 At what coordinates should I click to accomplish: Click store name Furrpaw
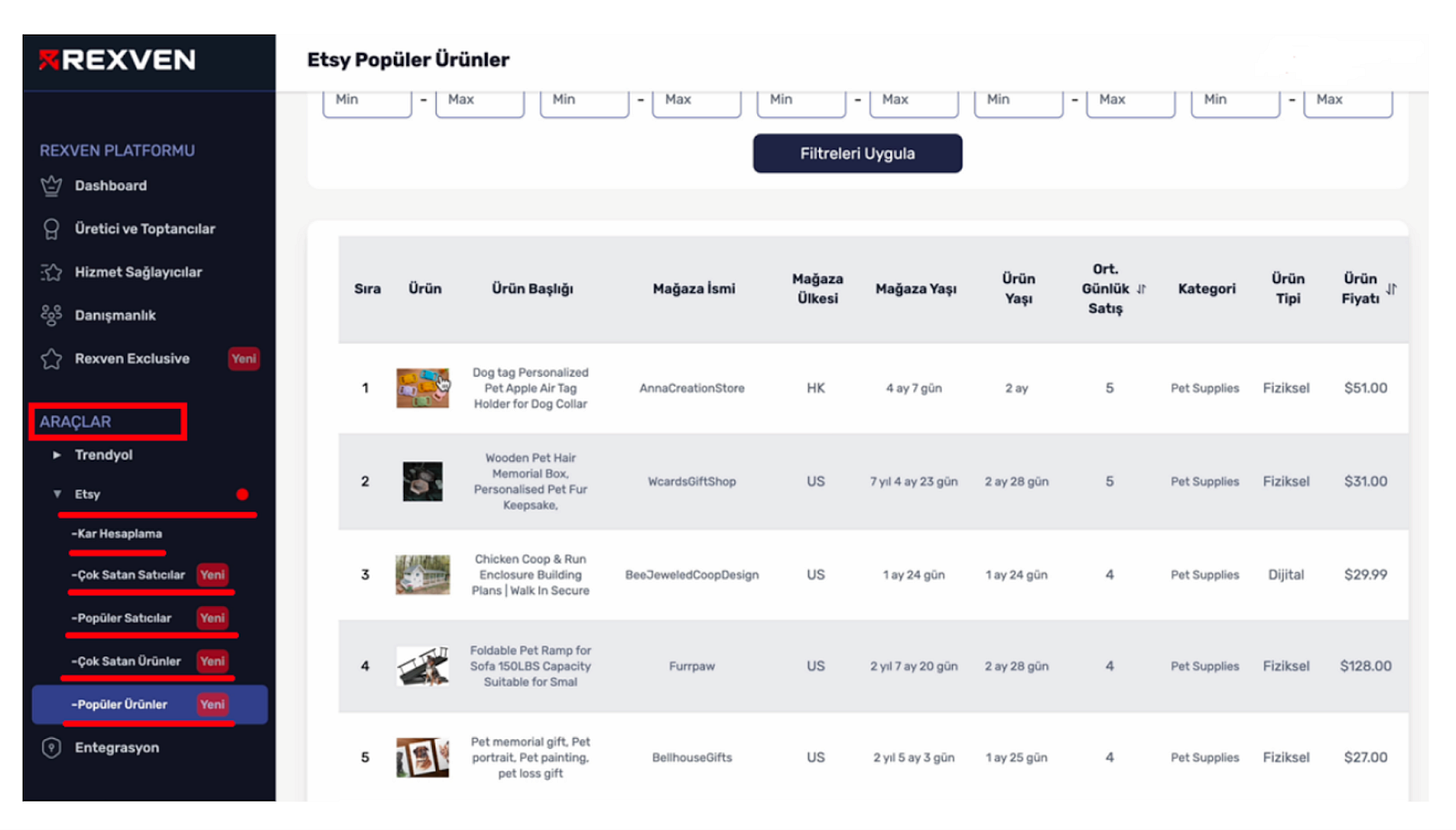[x=692, y=667]
